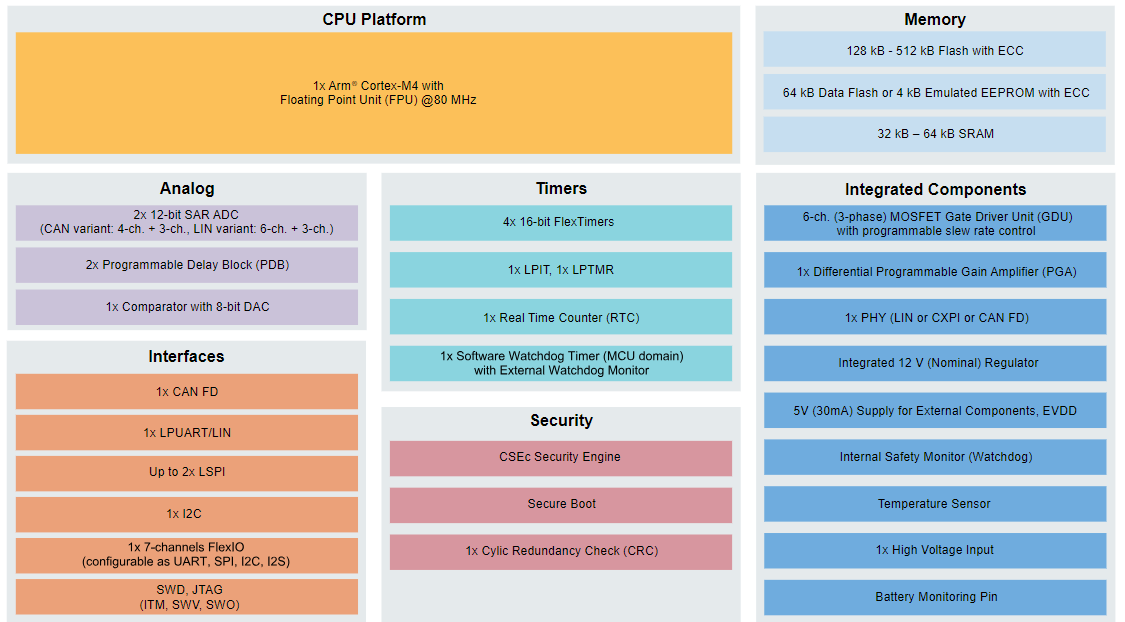Image resolution: width=1125 pixels, height=622 pixels.
Task: Click the CSEc Security Engine block
Action: click(x=560, y=458)
